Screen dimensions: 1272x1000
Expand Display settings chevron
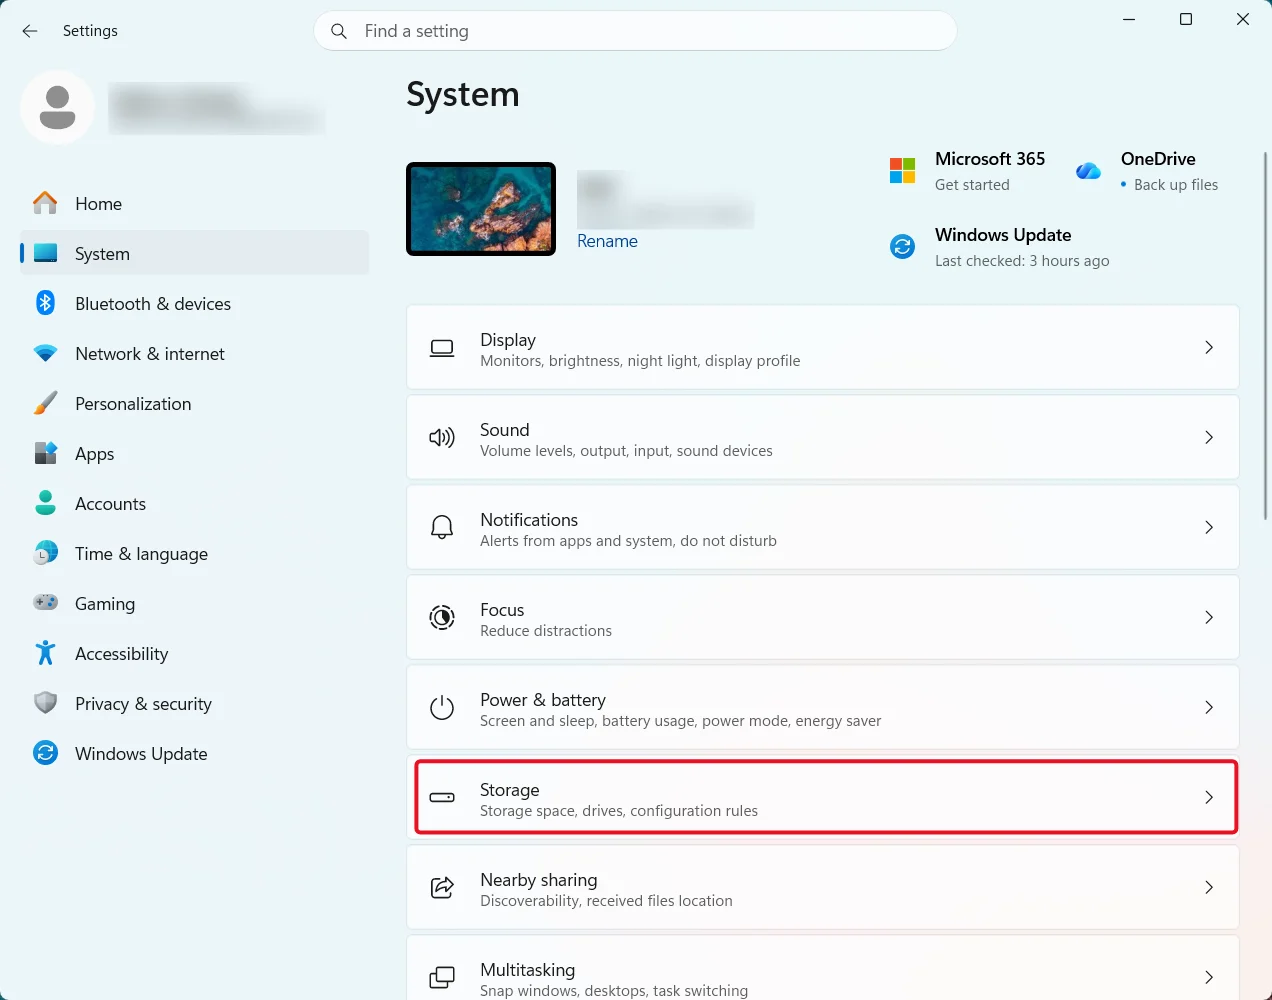[1209, 347]
